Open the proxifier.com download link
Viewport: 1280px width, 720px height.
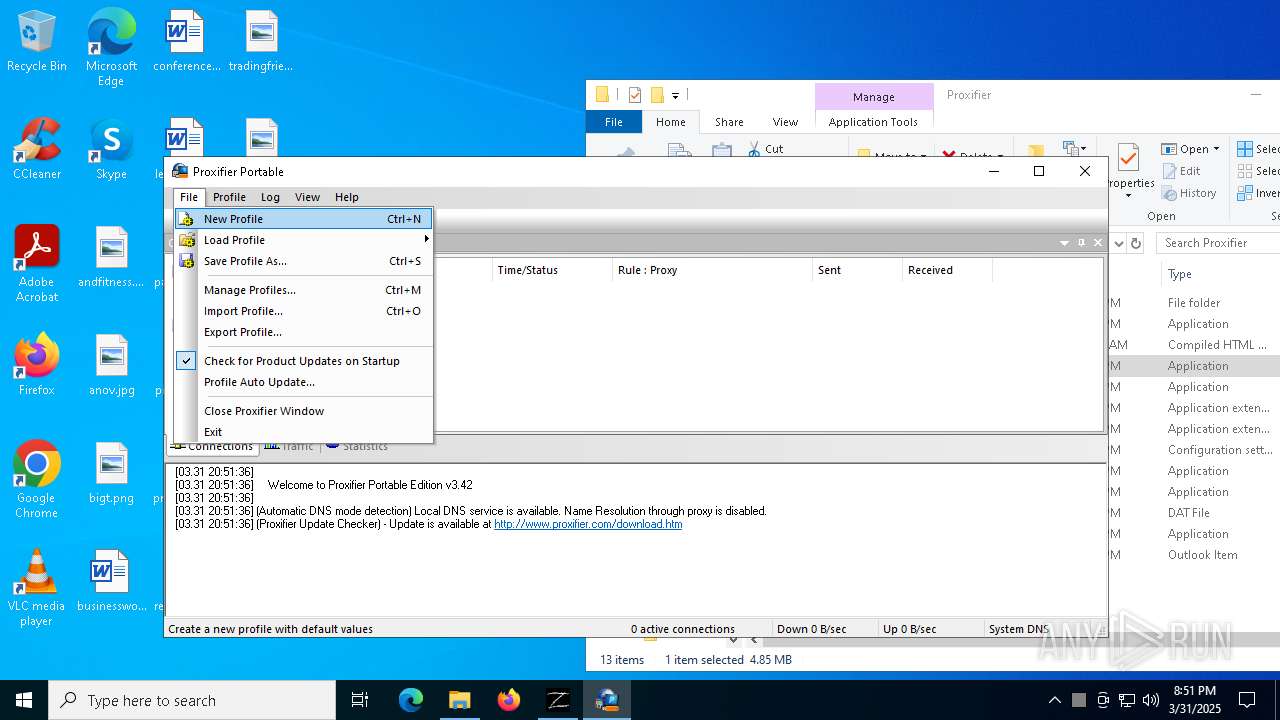pyautogui.click(x=588, y=524)
